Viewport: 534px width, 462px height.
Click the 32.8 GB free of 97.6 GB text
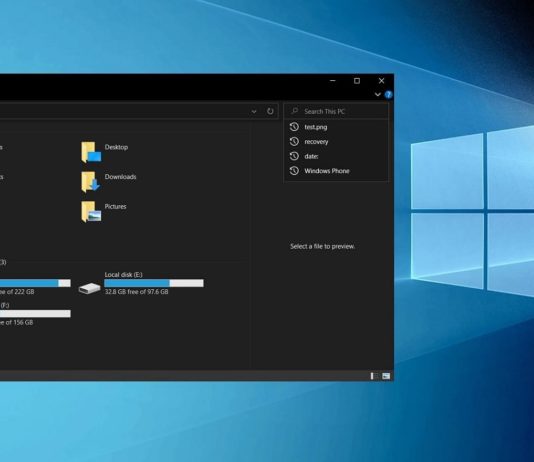point(137,292)
